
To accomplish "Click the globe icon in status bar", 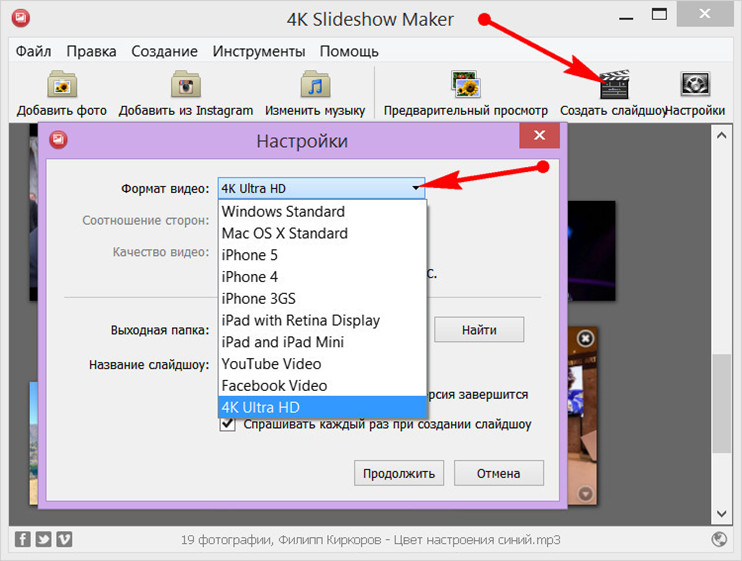I will 719,539.
